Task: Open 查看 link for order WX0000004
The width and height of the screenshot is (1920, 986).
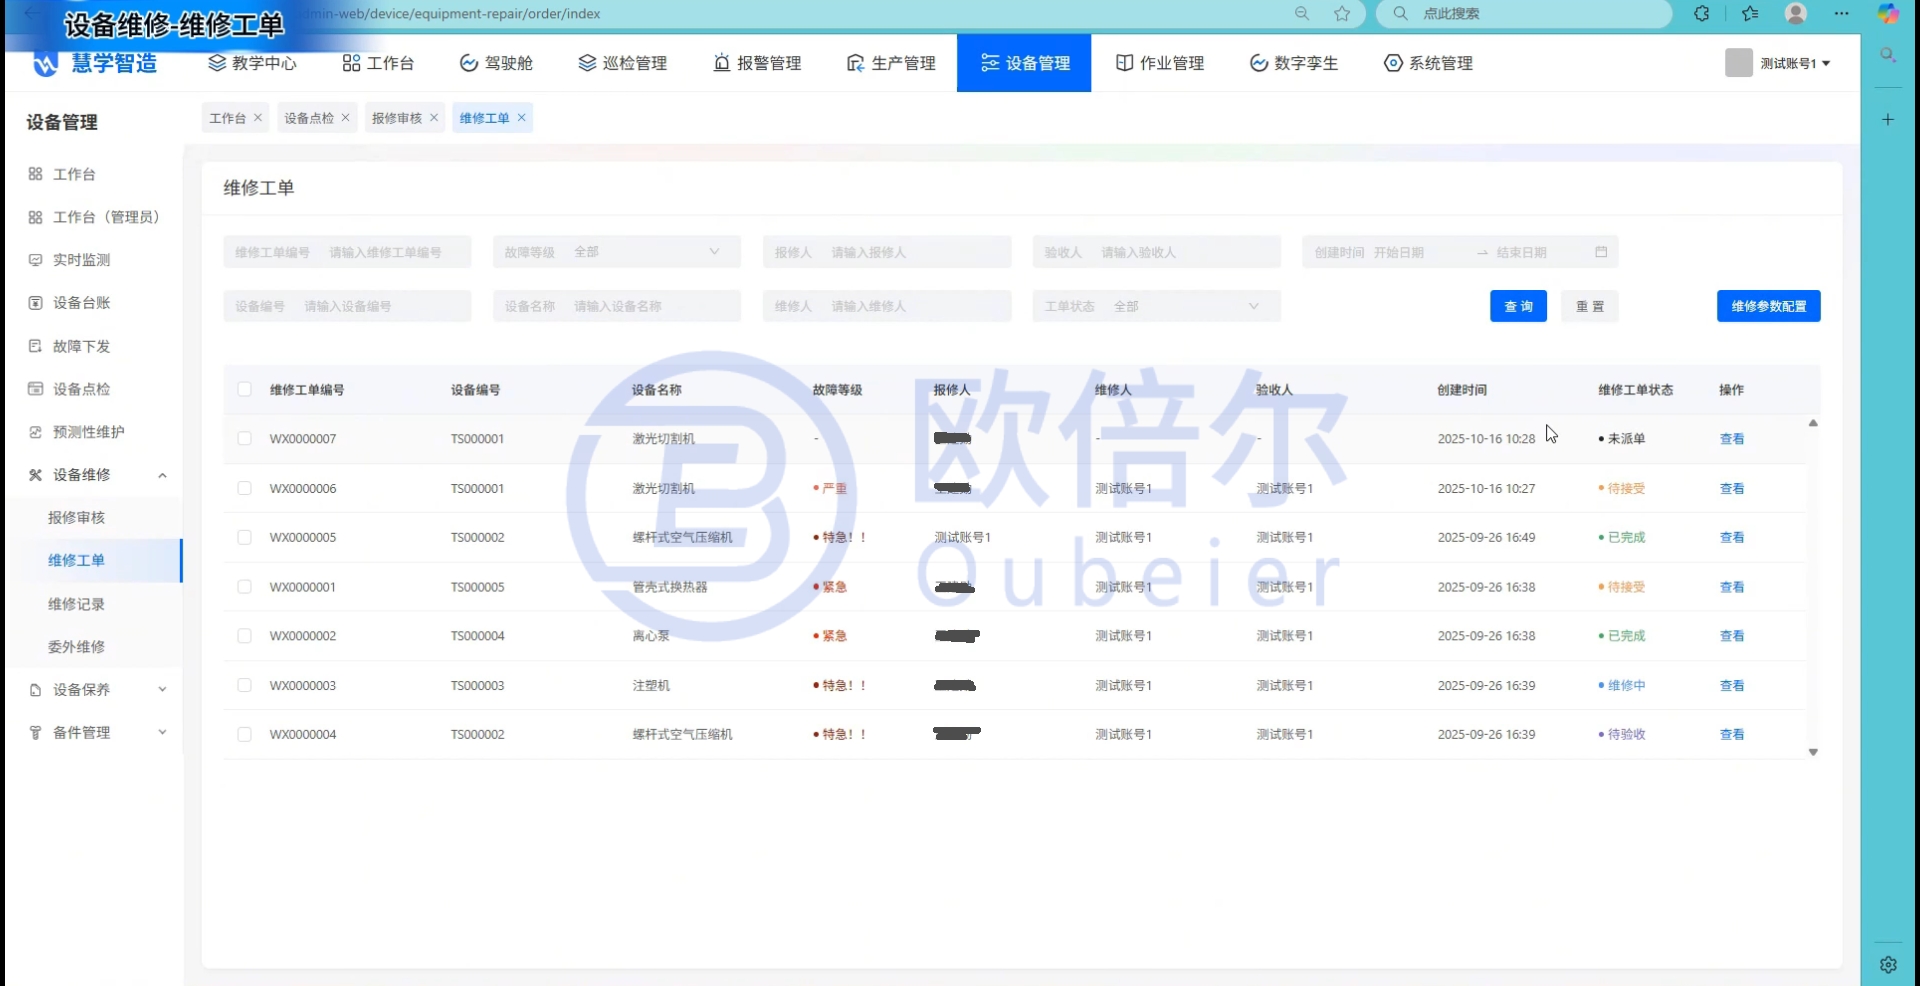Action: pyautogui.click(x=1731, y=735)
